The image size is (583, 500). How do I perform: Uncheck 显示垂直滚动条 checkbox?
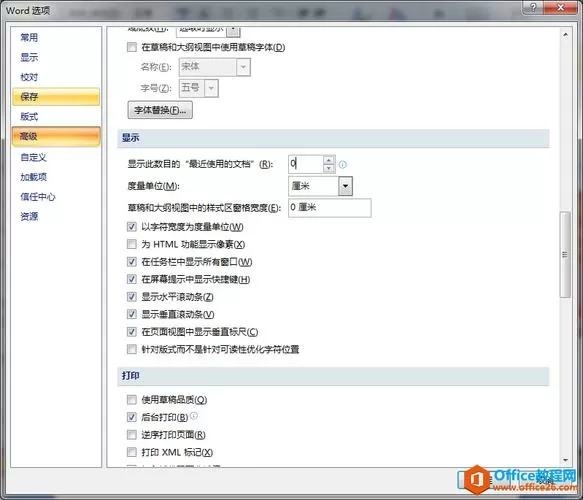[132, 314]
